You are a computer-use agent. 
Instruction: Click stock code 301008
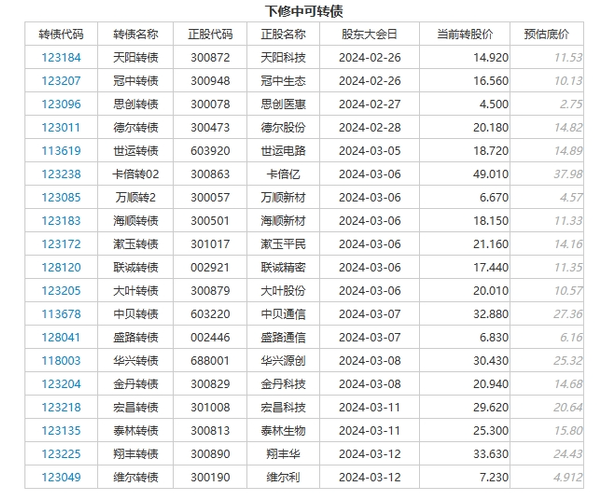[x=210, y=407]
